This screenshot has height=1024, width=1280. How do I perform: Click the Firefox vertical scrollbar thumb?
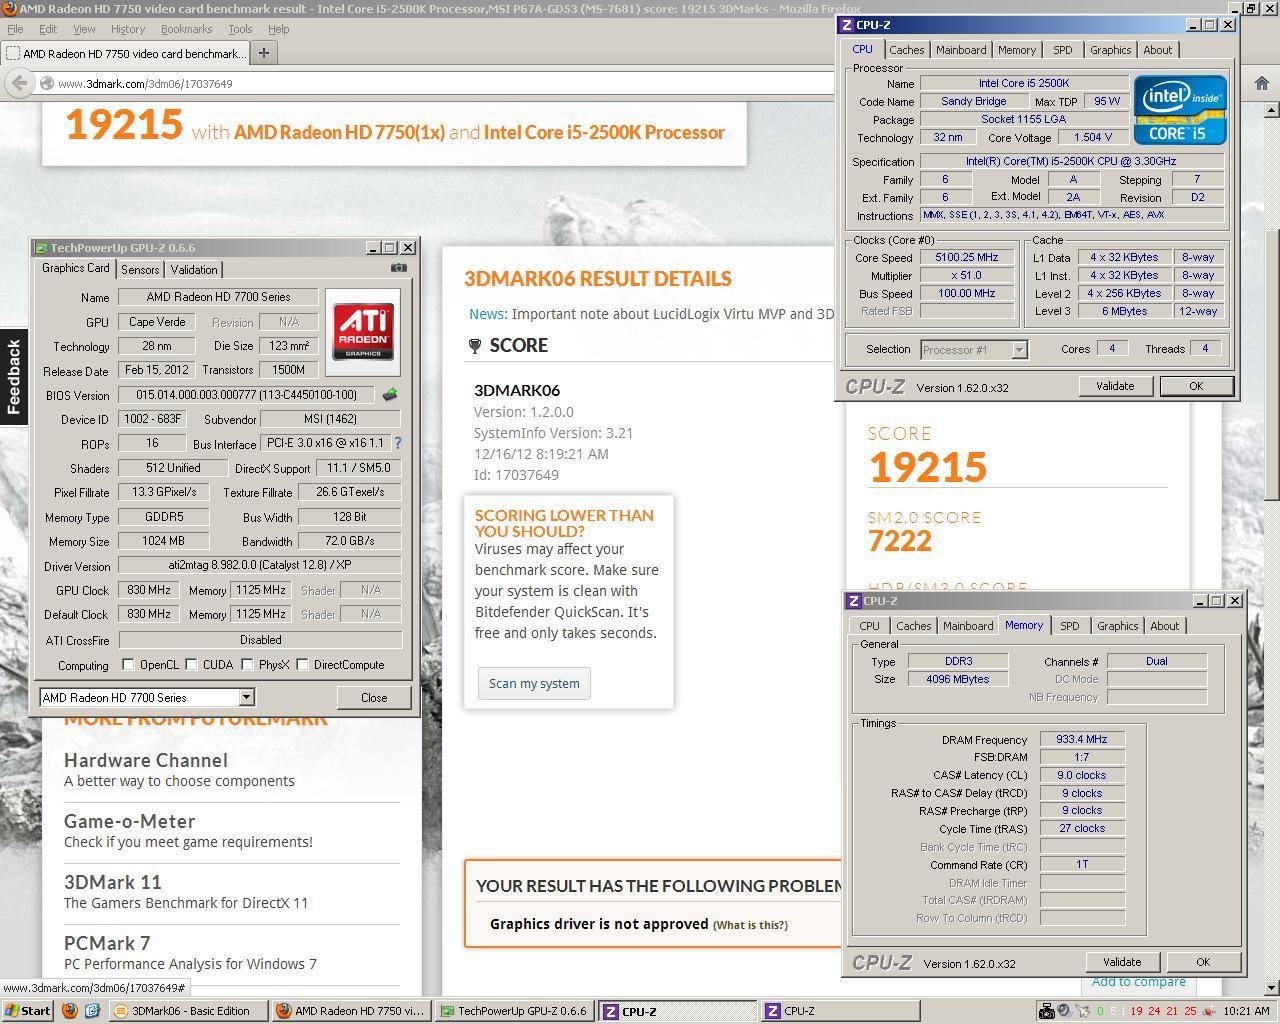(x=1272, y=366)
